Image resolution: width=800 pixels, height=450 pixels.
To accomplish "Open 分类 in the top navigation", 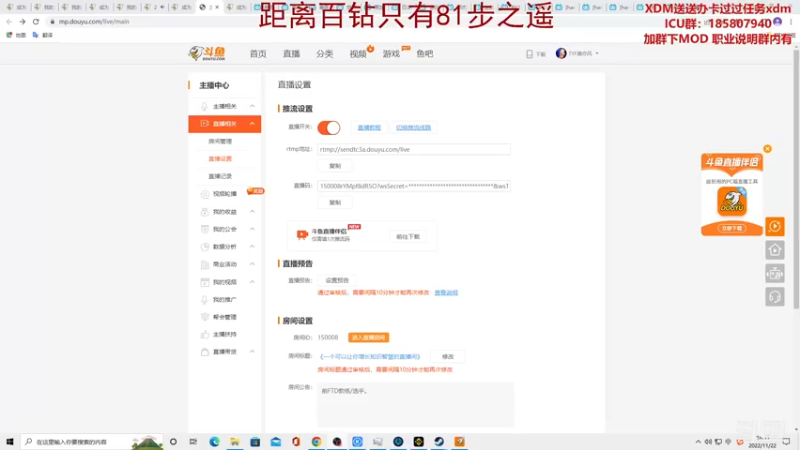I will point(324,54).
